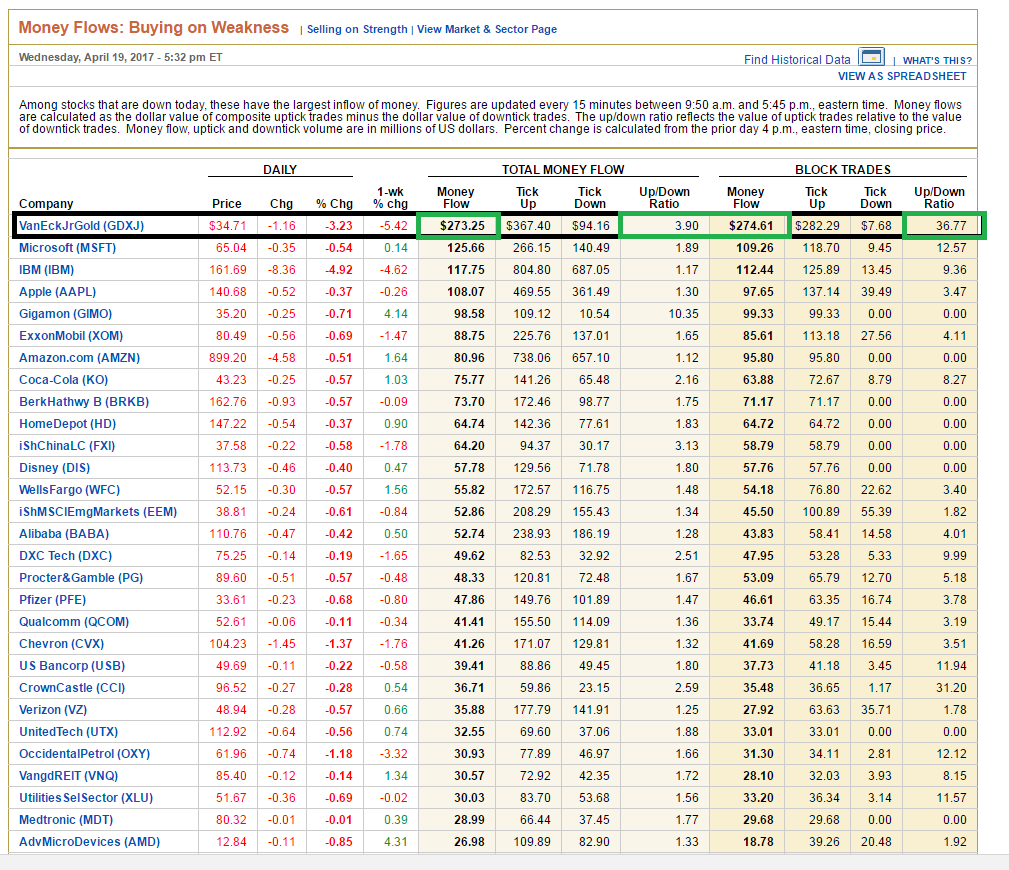Open the Microsoft (MSFT) company link

click(68, 248)
